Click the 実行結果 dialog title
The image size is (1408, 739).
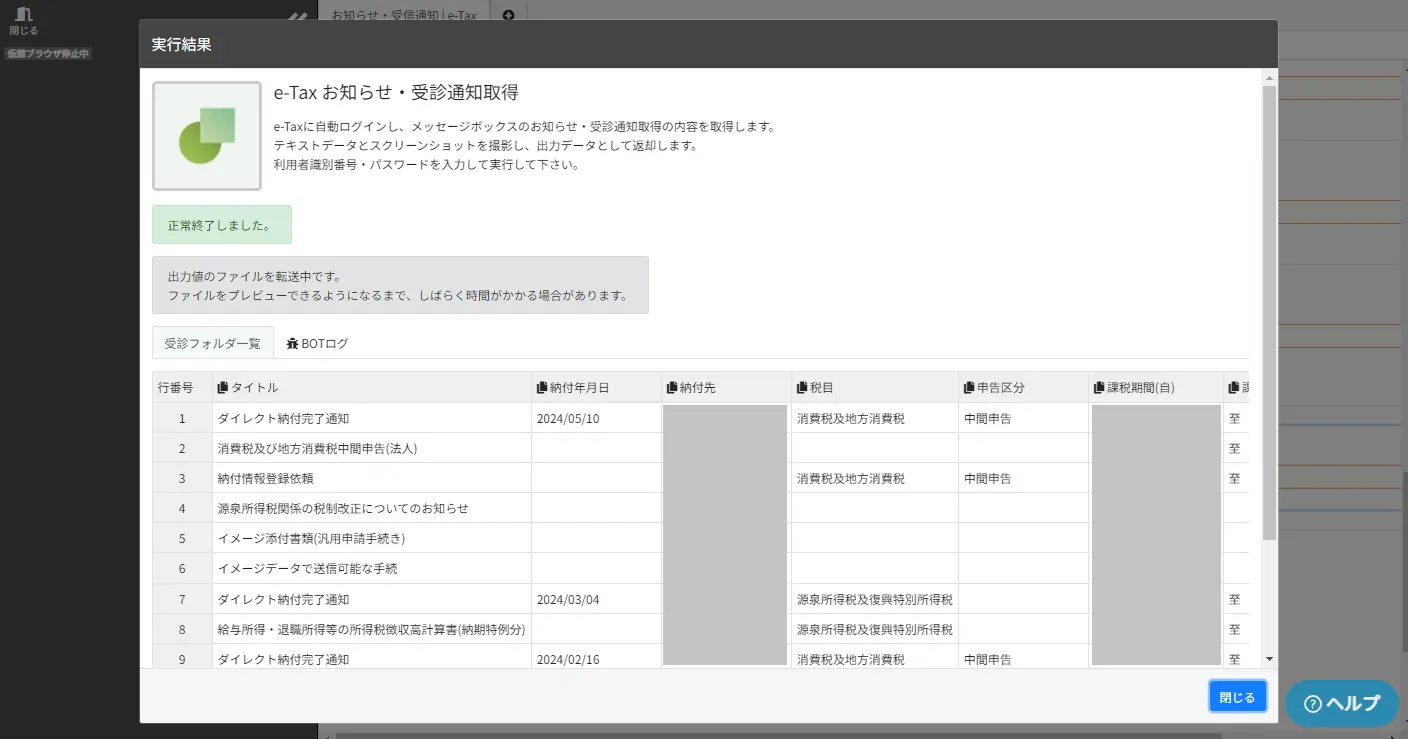pyautogui.click(x=181, y=45)
